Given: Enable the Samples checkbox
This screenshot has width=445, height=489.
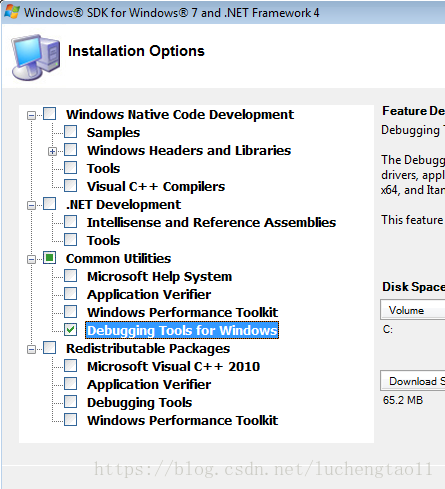Looking at the screenshot, I should click(71, 132).
